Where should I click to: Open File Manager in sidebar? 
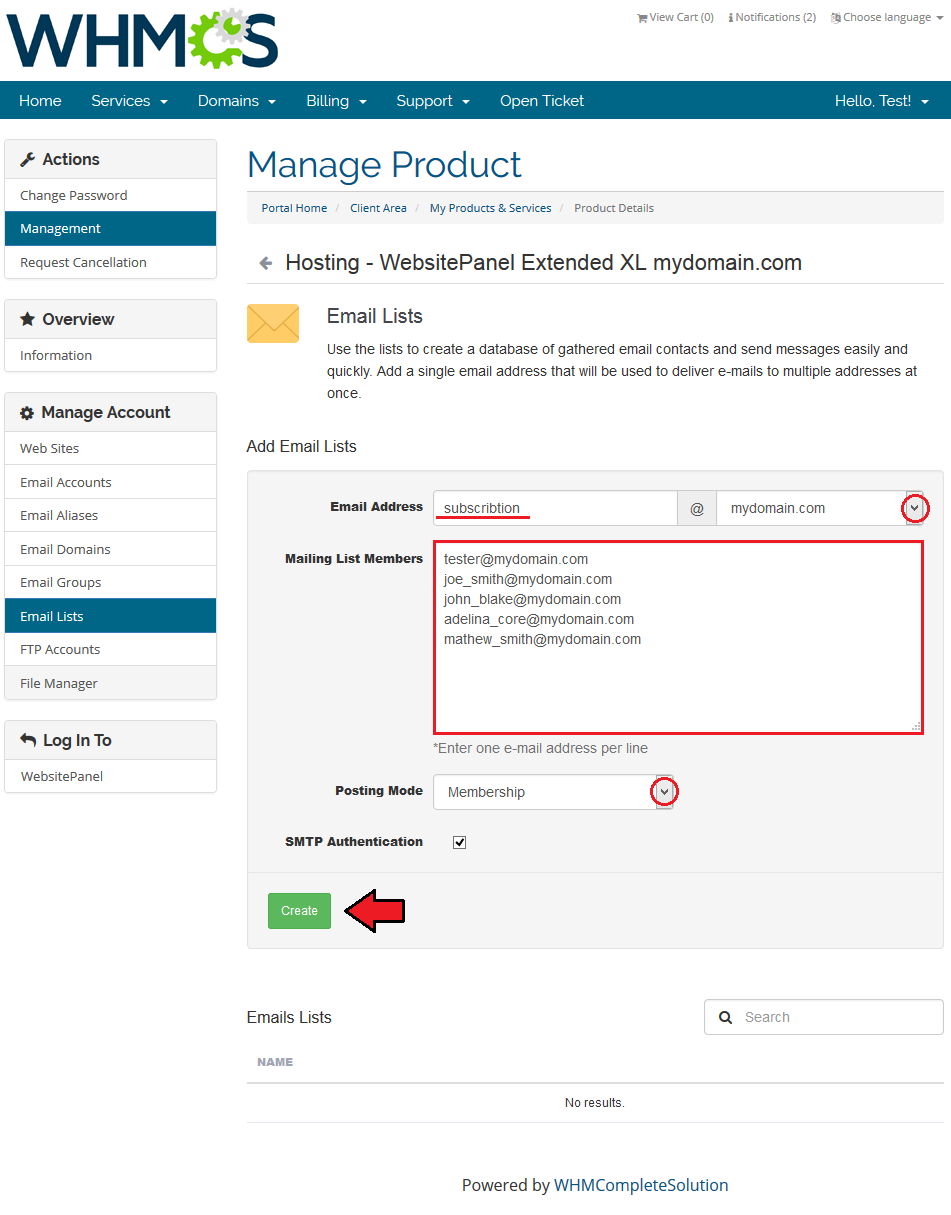(x=111, y=683)
